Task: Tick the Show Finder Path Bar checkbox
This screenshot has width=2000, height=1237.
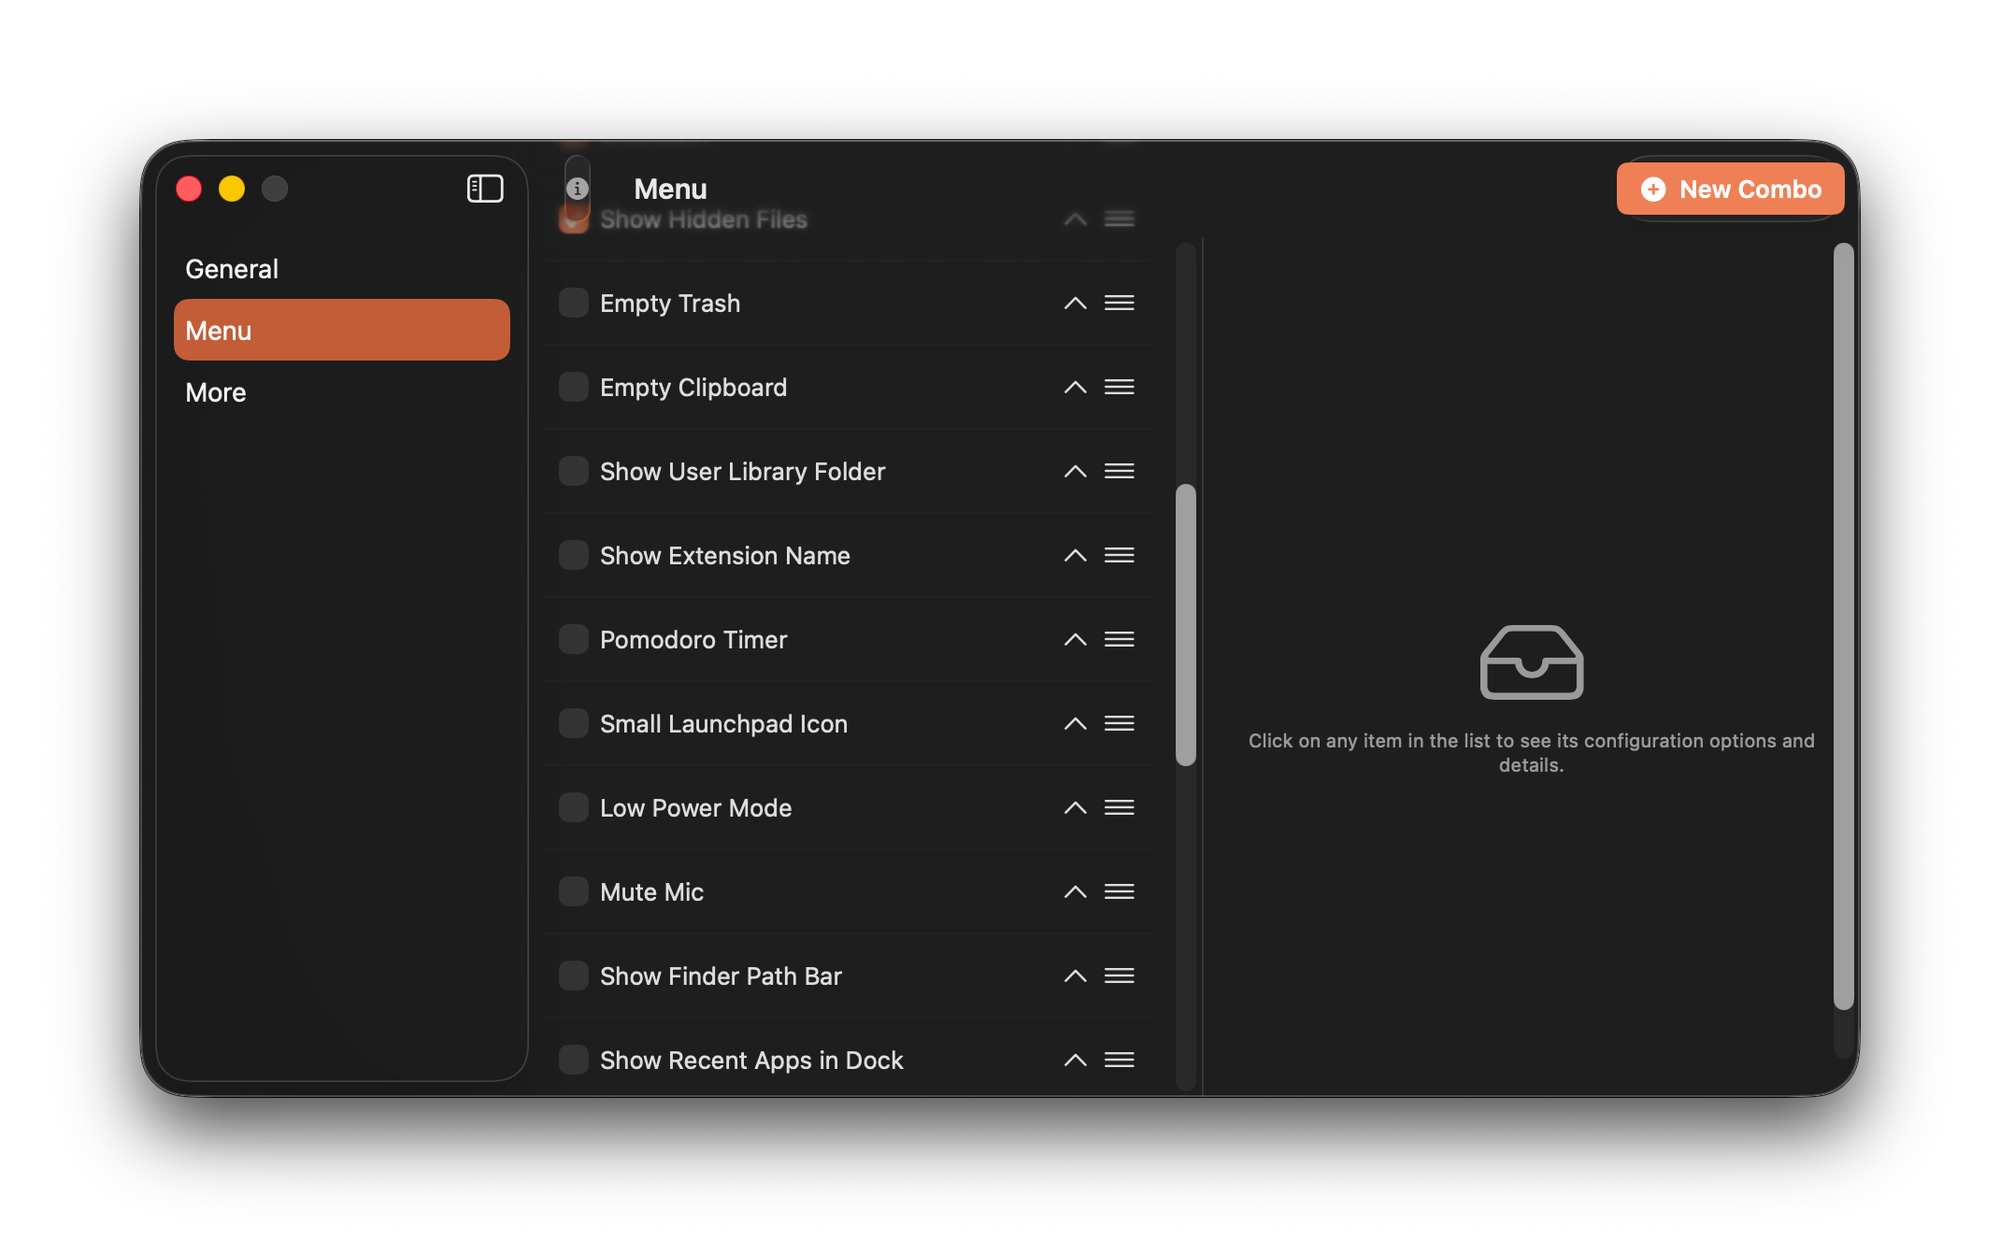Action: 574,975
